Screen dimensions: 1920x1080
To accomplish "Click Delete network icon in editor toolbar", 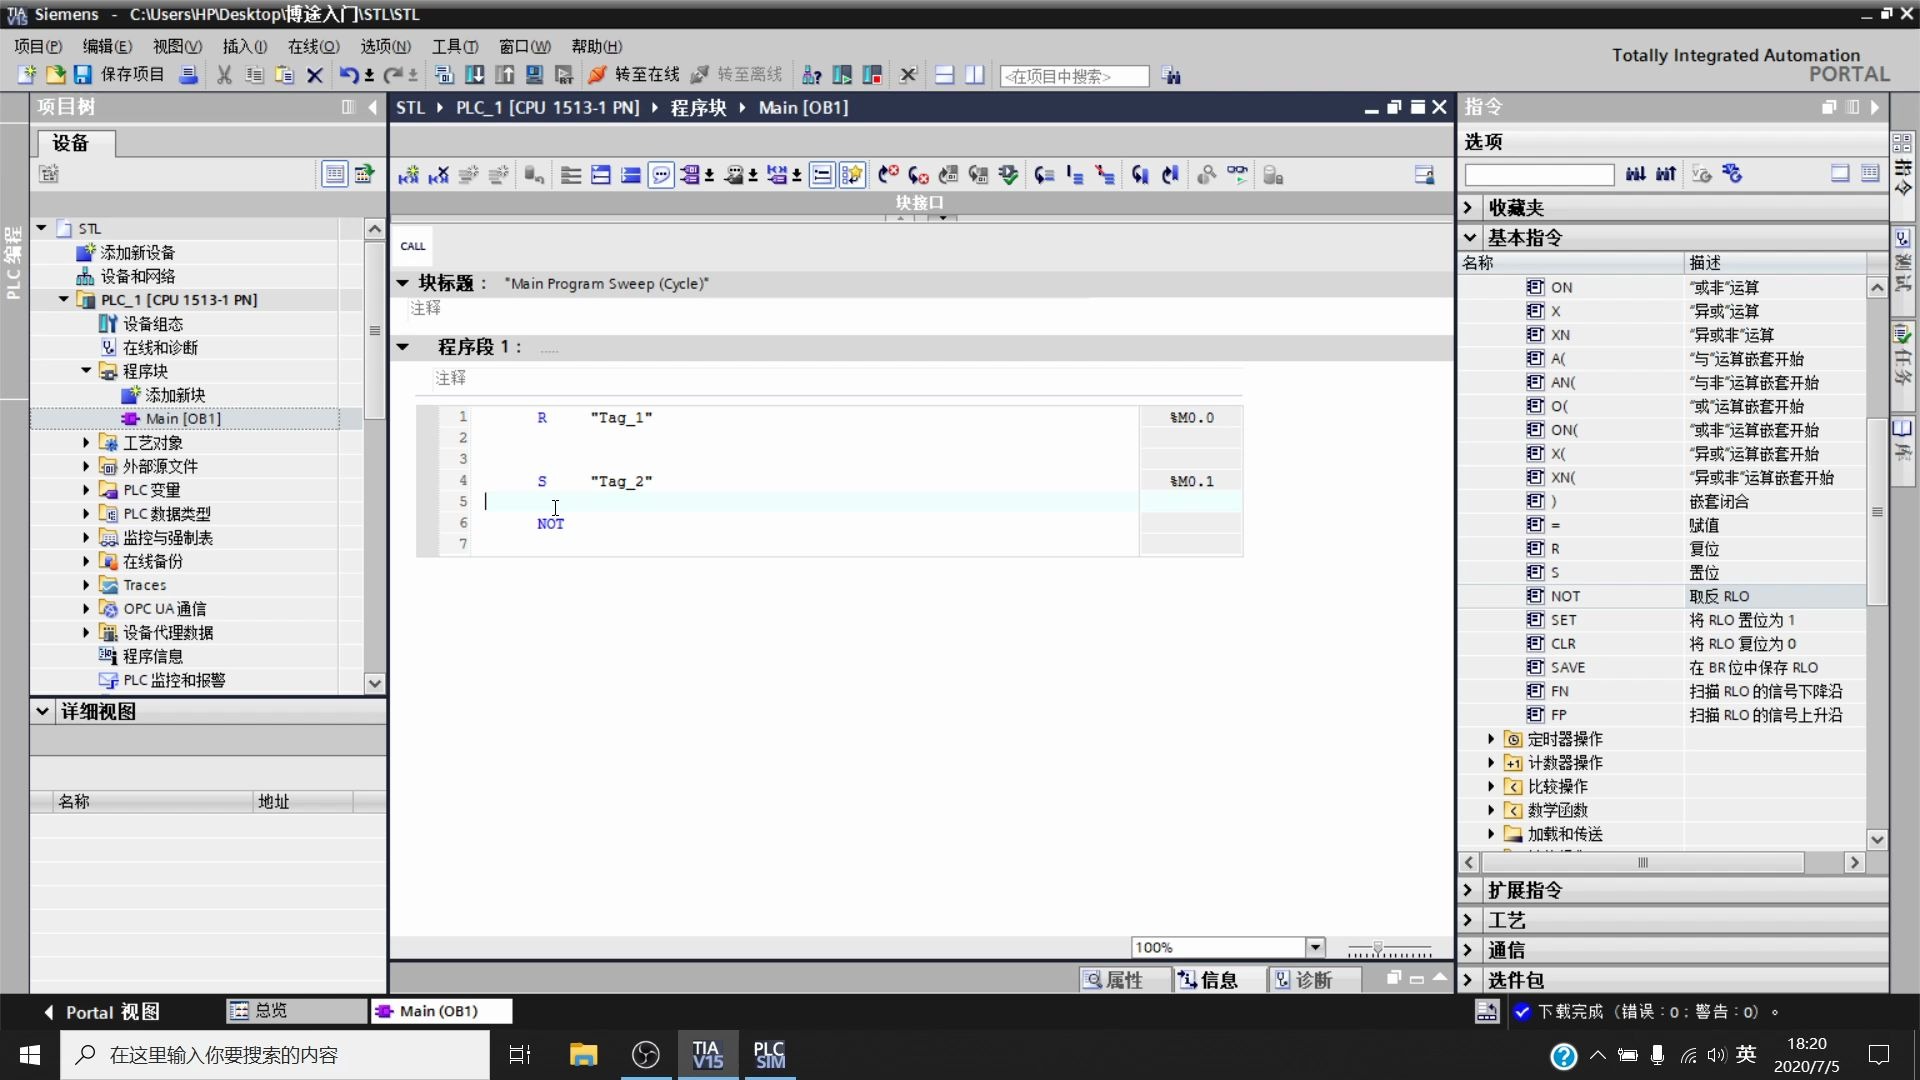I will click(439, 175).
